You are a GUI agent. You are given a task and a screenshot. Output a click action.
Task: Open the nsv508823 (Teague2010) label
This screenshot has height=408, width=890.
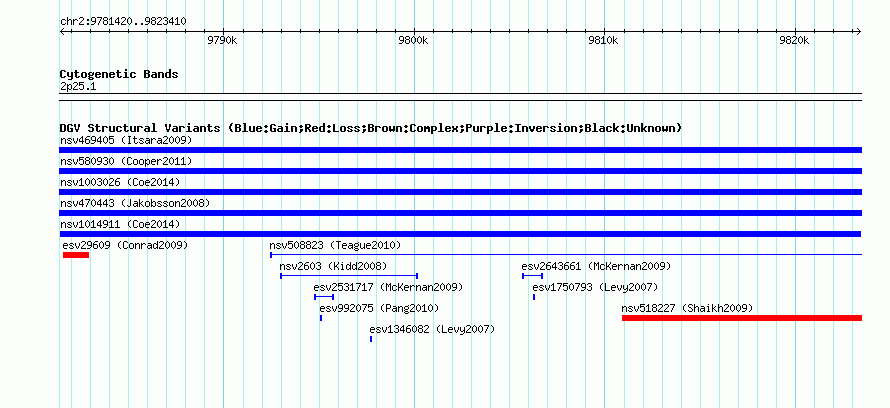[335, 246]
